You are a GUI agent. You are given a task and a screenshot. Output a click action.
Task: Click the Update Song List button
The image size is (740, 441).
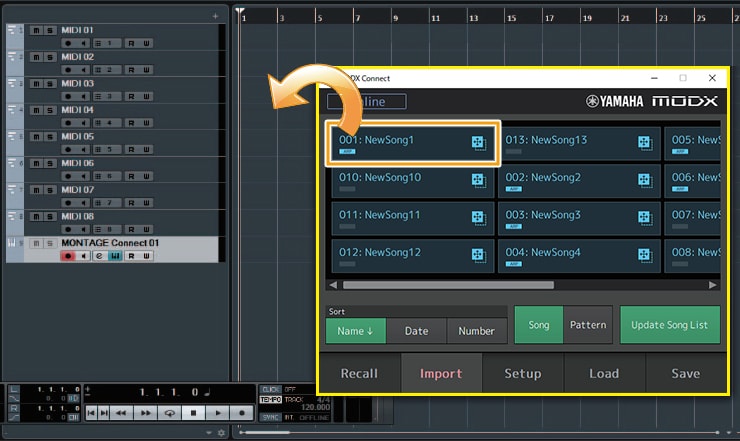tap(669, 325)
